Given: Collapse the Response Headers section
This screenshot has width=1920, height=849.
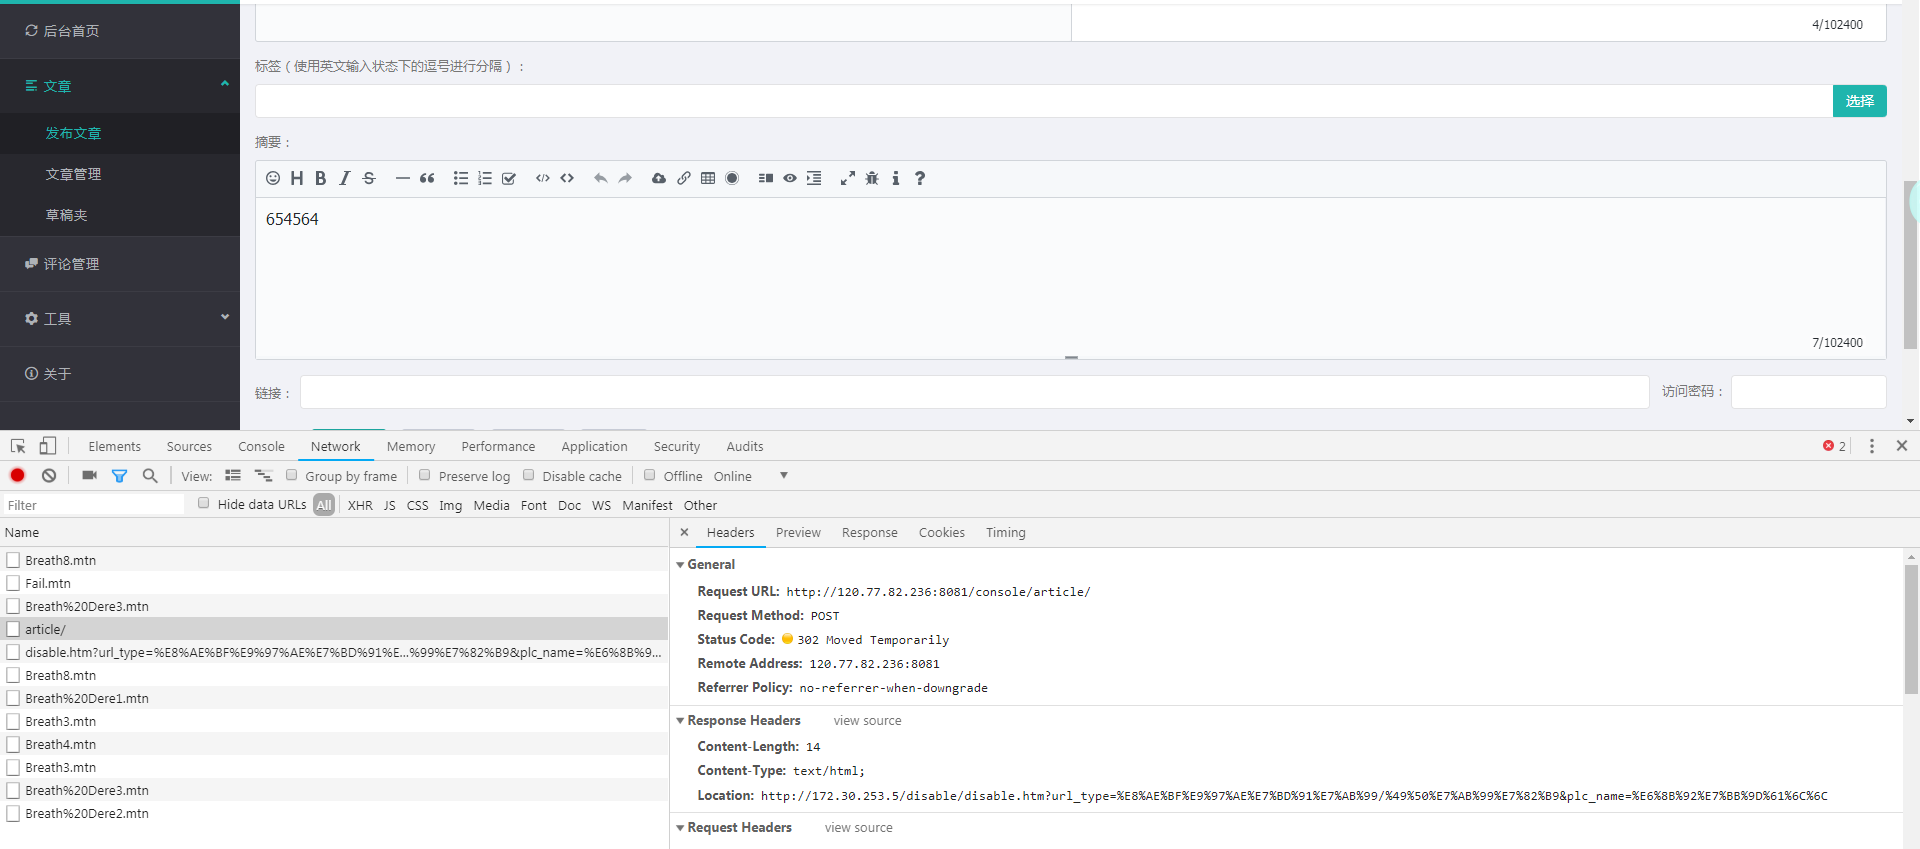Looking at the screenshot, I should (x=681, y=721).
